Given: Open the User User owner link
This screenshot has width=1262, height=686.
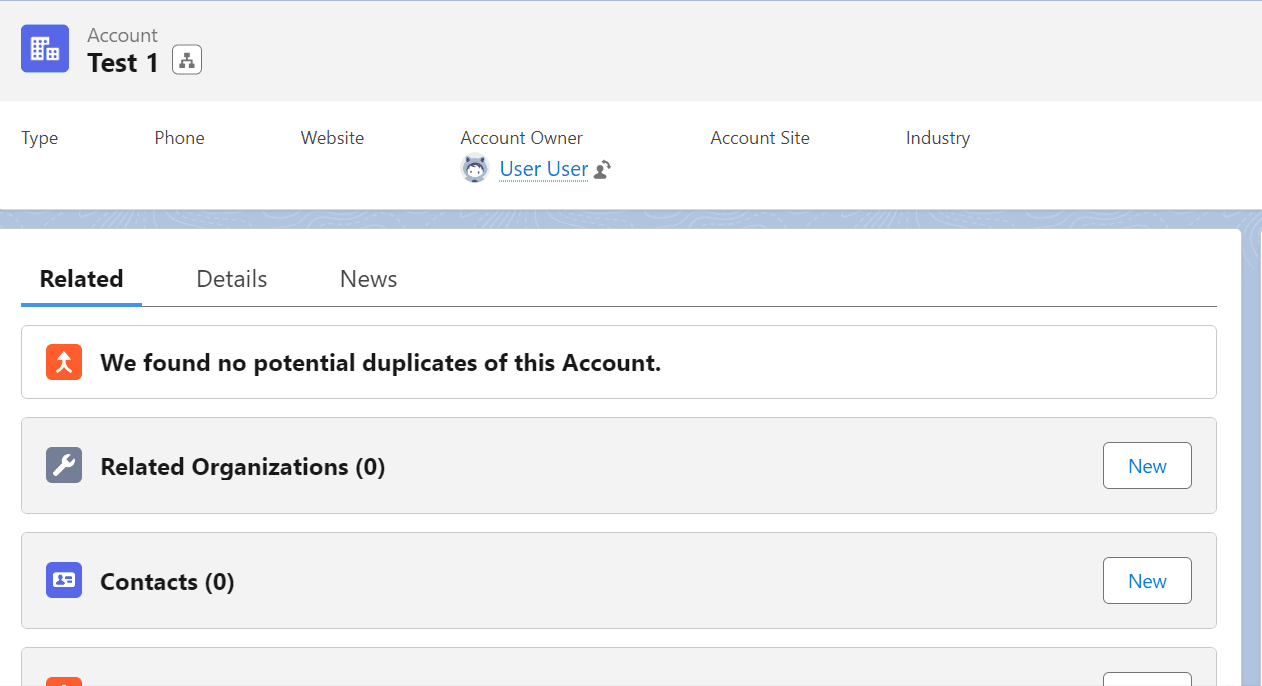Looking at the screenshot, I should coord(544,169).
